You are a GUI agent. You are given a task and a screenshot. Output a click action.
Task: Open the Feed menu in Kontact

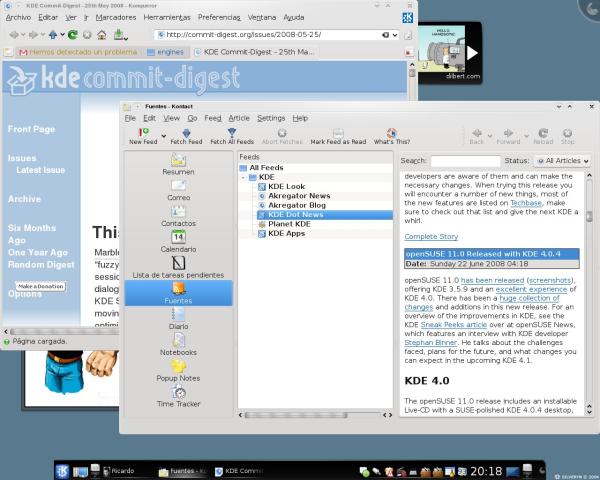point(213,118)
